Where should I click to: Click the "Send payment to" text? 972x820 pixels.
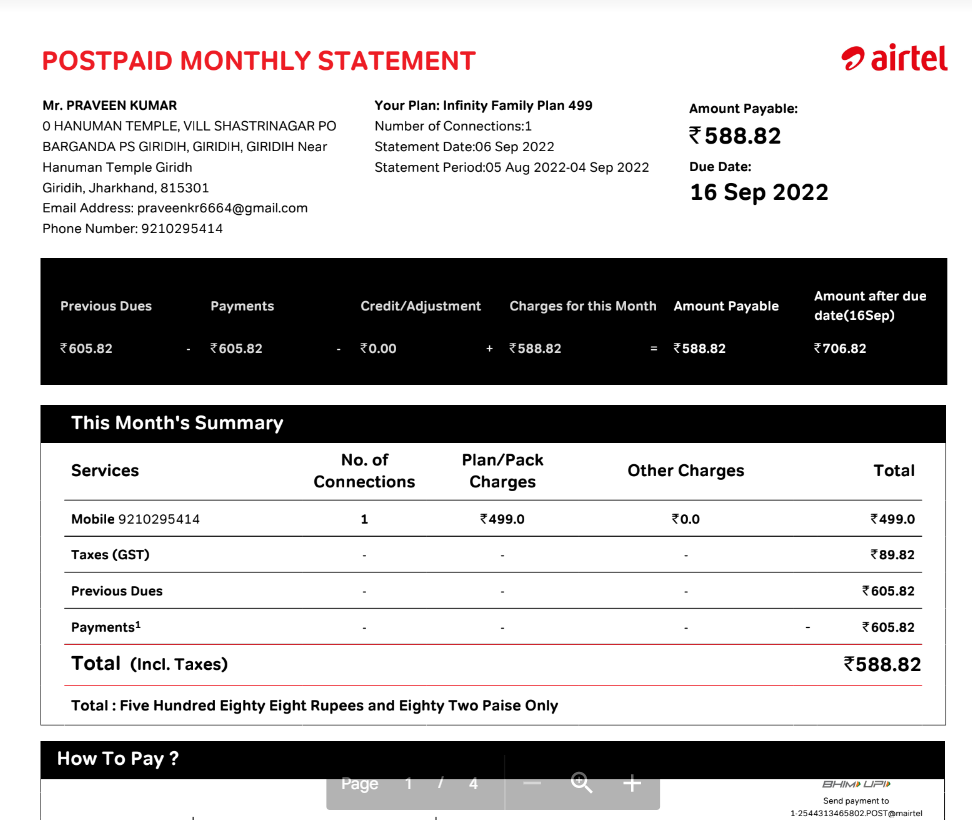click(856, 801)
